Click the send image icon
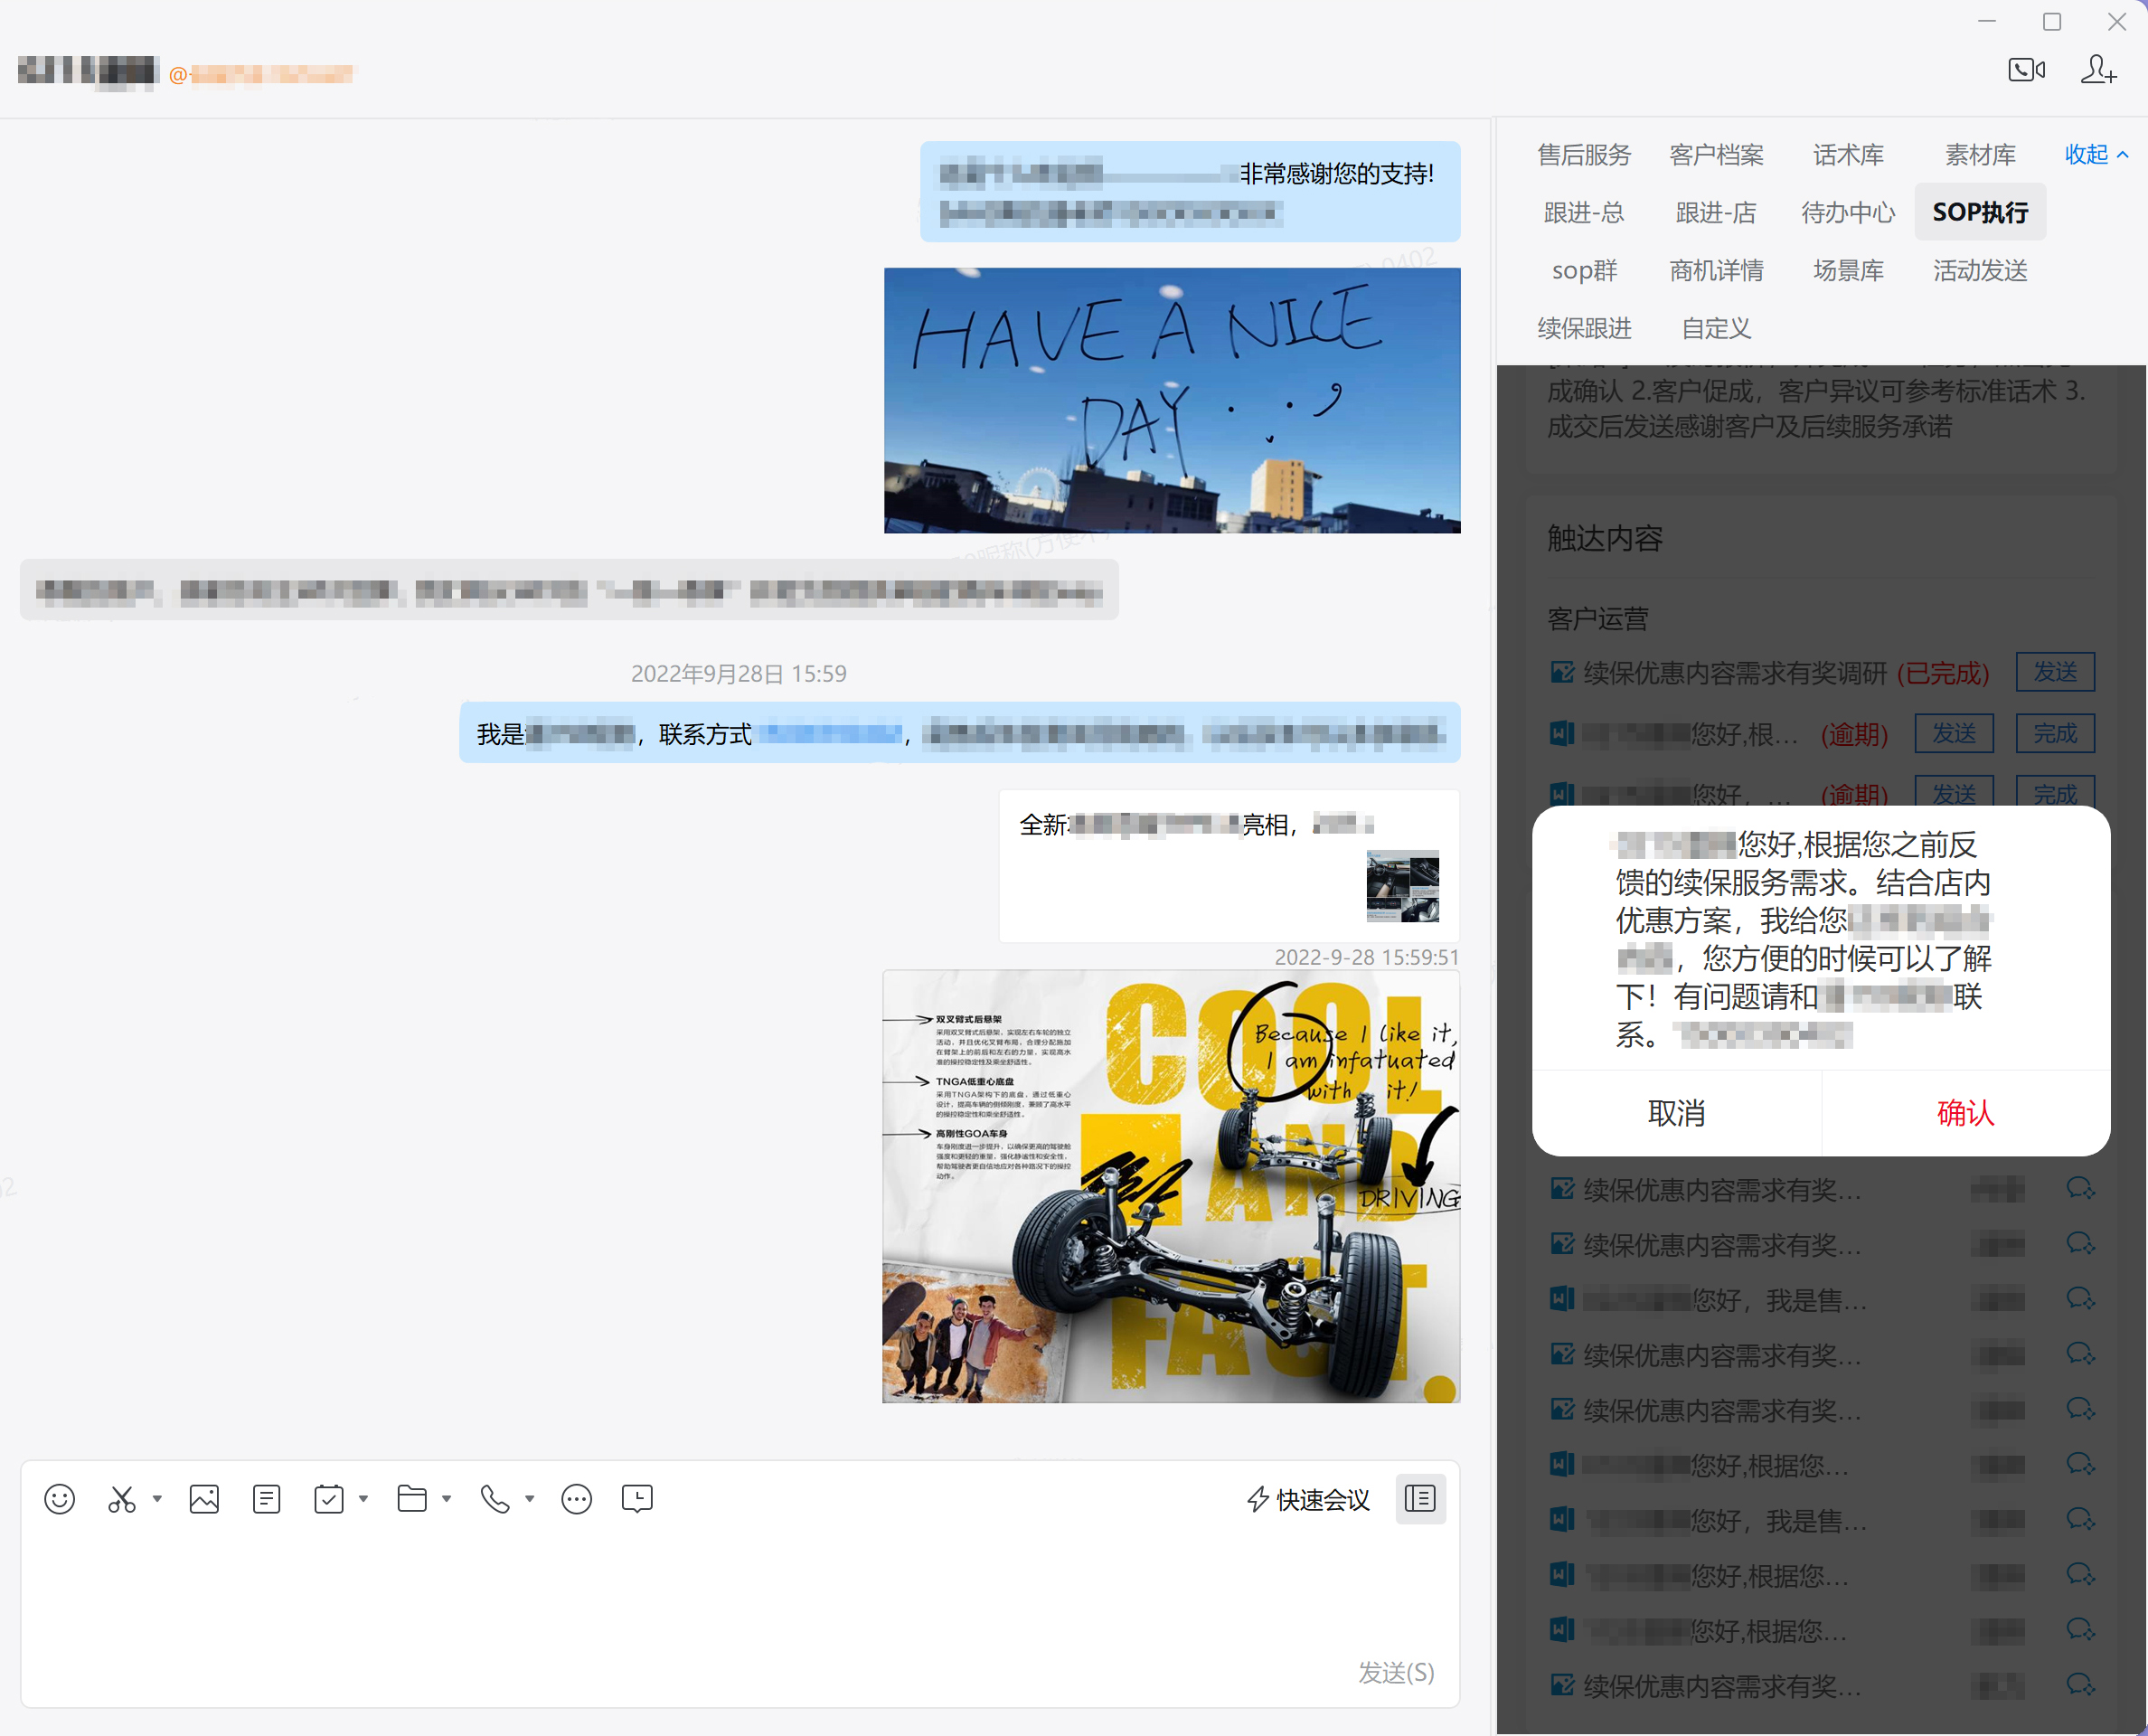Screen dimensions: 2148x1736 [204, 1499]
